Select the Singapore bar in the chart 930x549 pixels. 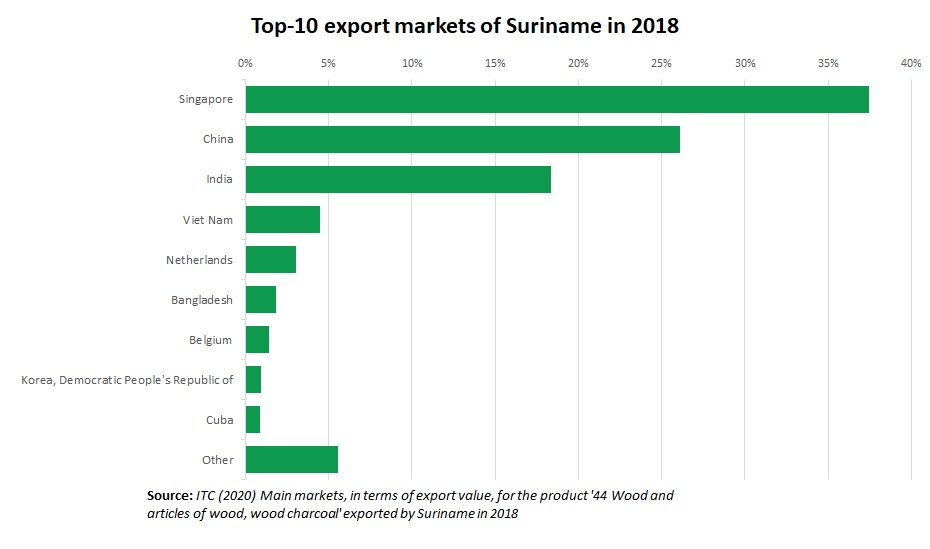[x=557, y=99]
